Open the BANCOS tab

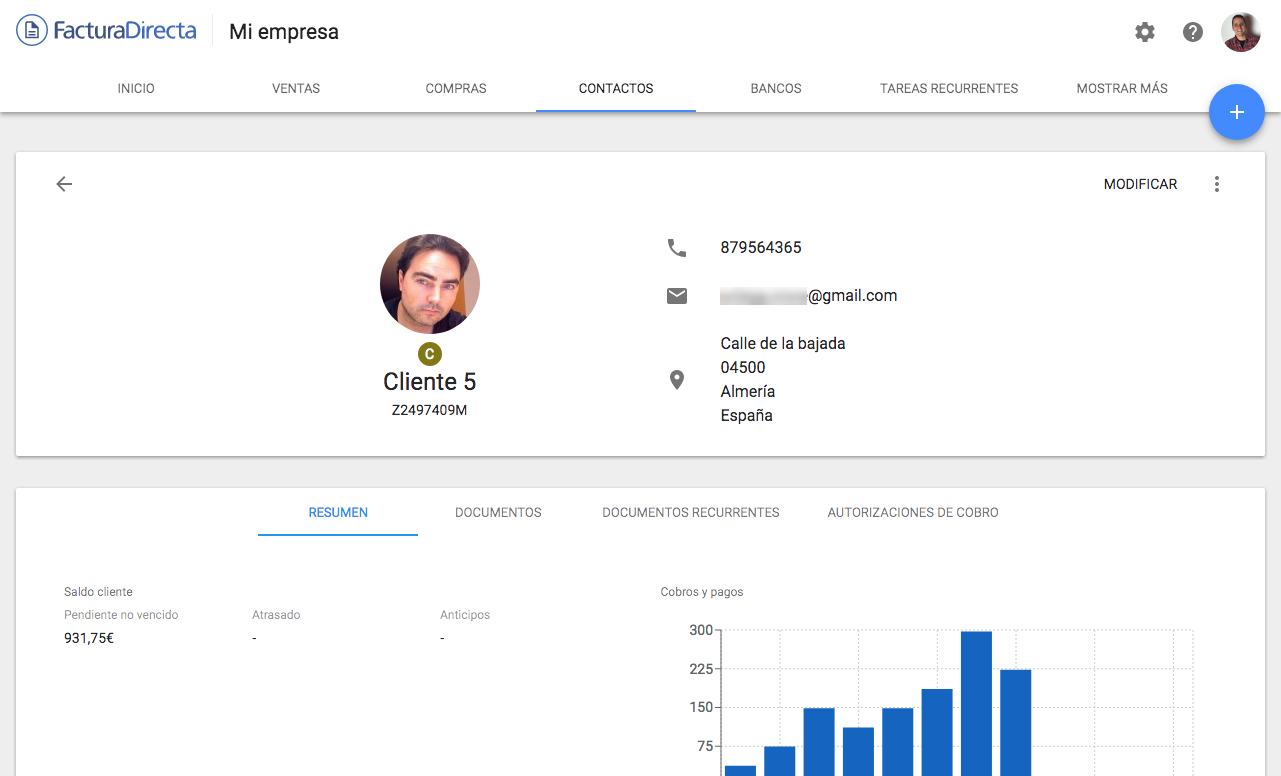click(x=776, y=88)
